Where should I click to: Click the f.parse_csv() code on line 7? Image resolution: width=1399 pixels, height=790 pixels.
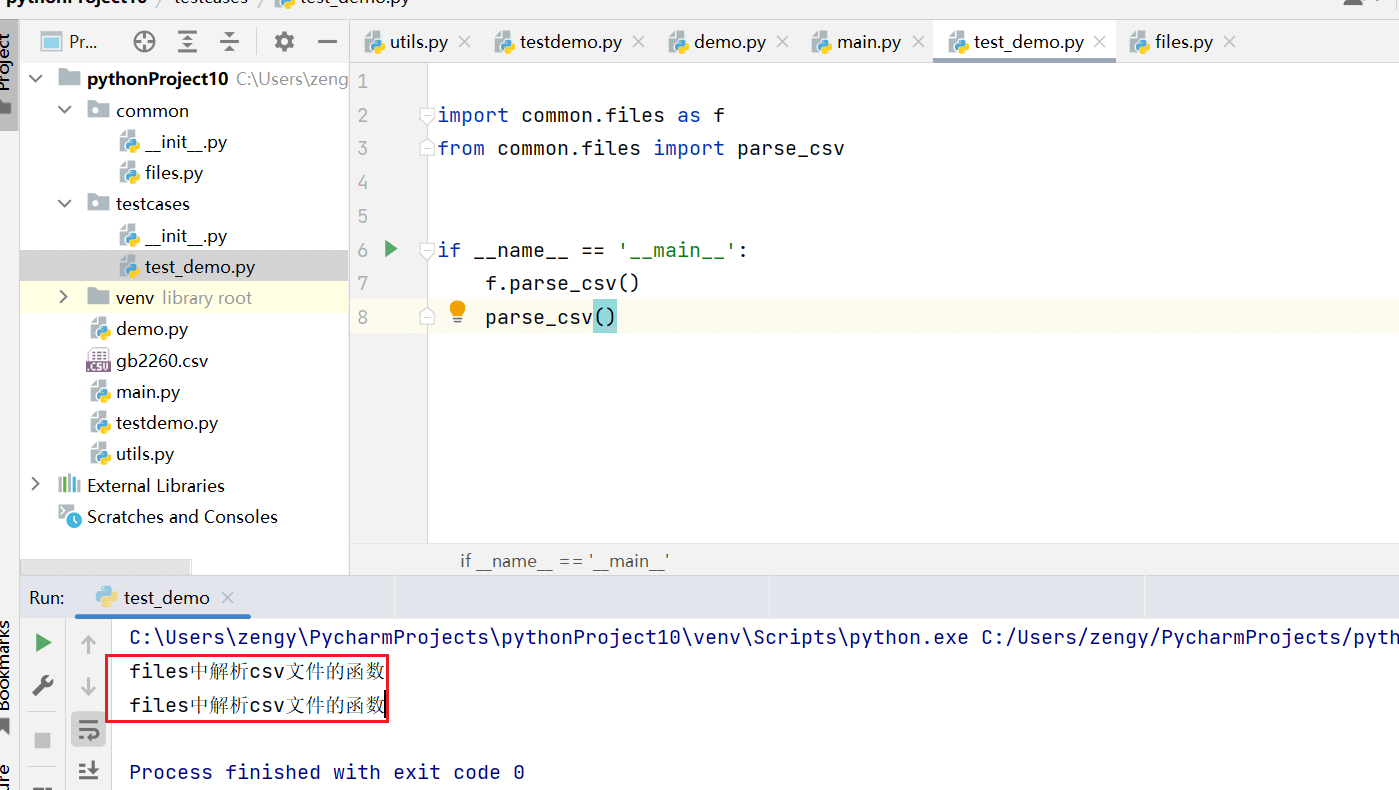562,283
